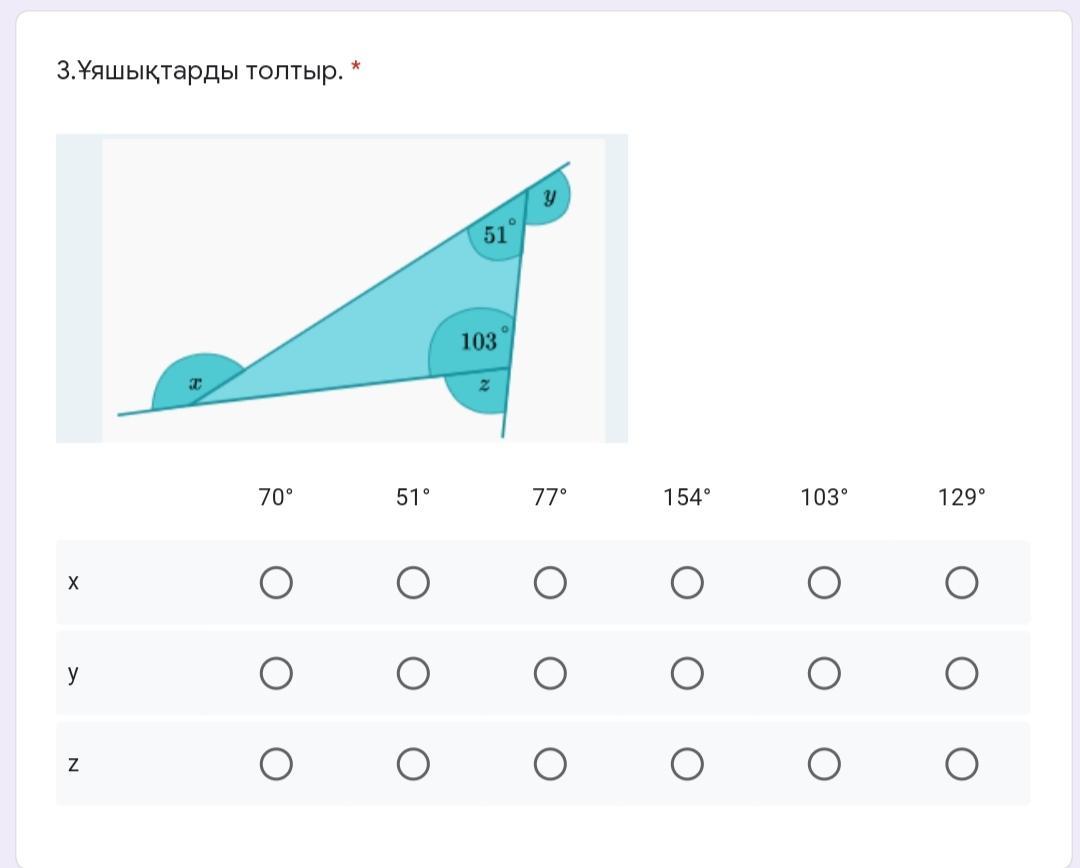Select 70° for row z

click(276, 765)
